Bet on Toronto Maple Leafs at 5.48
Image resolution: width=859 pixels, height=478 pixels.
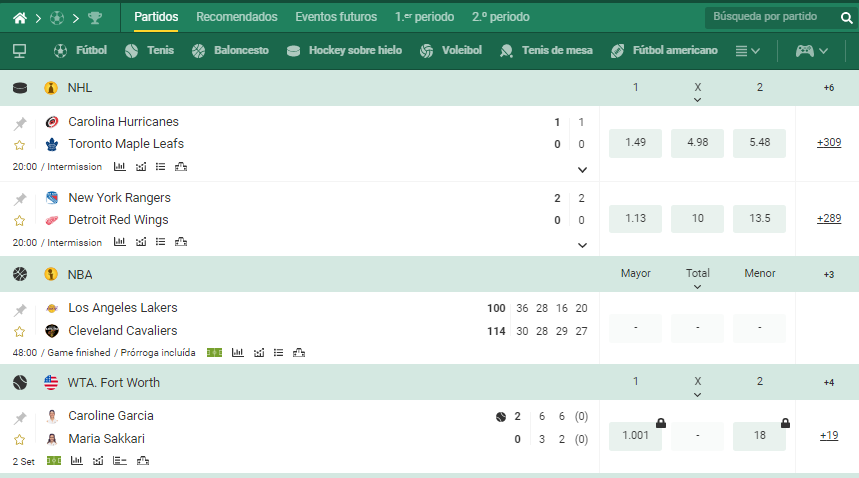point(759,143)
